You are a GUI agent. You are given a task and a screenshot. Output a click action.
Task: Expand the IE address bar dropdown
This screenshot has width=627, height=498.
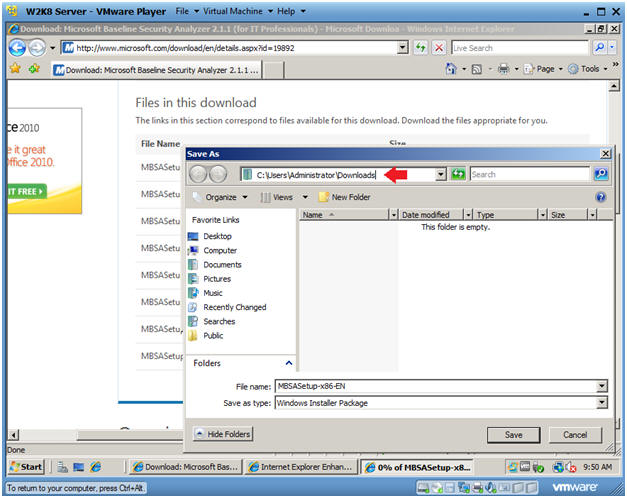(403, 48)
